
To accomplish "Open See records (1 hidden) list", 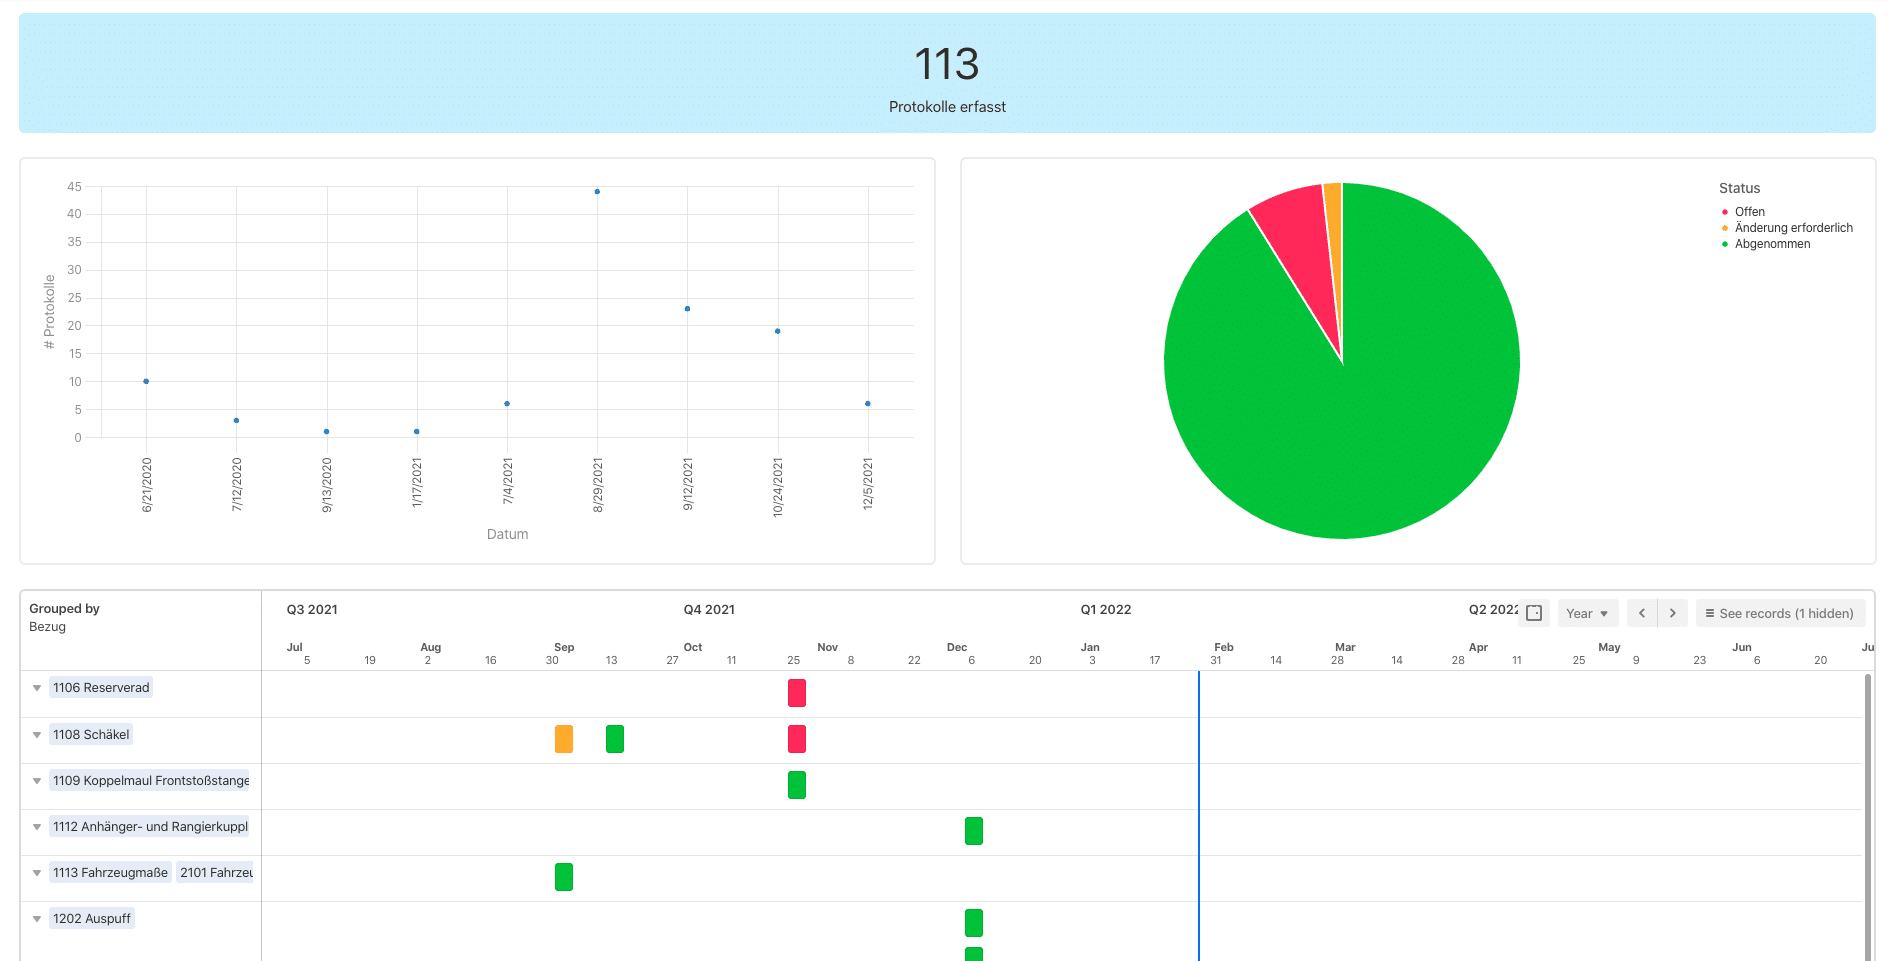I will click(x=1780, y=613).
